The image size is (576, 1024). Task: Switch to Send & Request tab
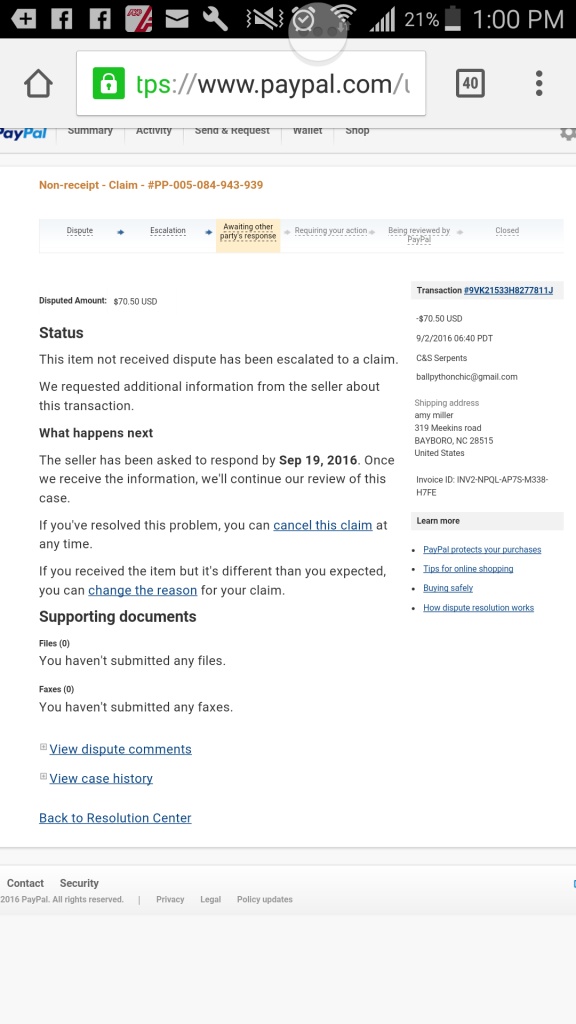pos(232,131)
